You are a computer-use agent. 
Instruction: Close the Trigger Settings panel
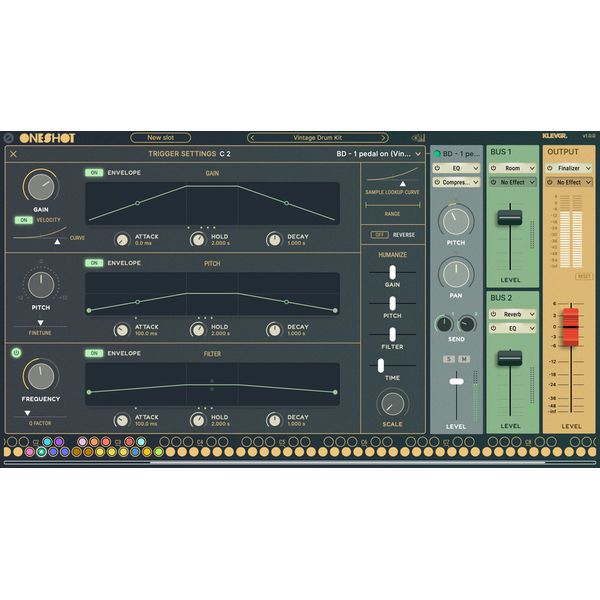pos(13,154)
